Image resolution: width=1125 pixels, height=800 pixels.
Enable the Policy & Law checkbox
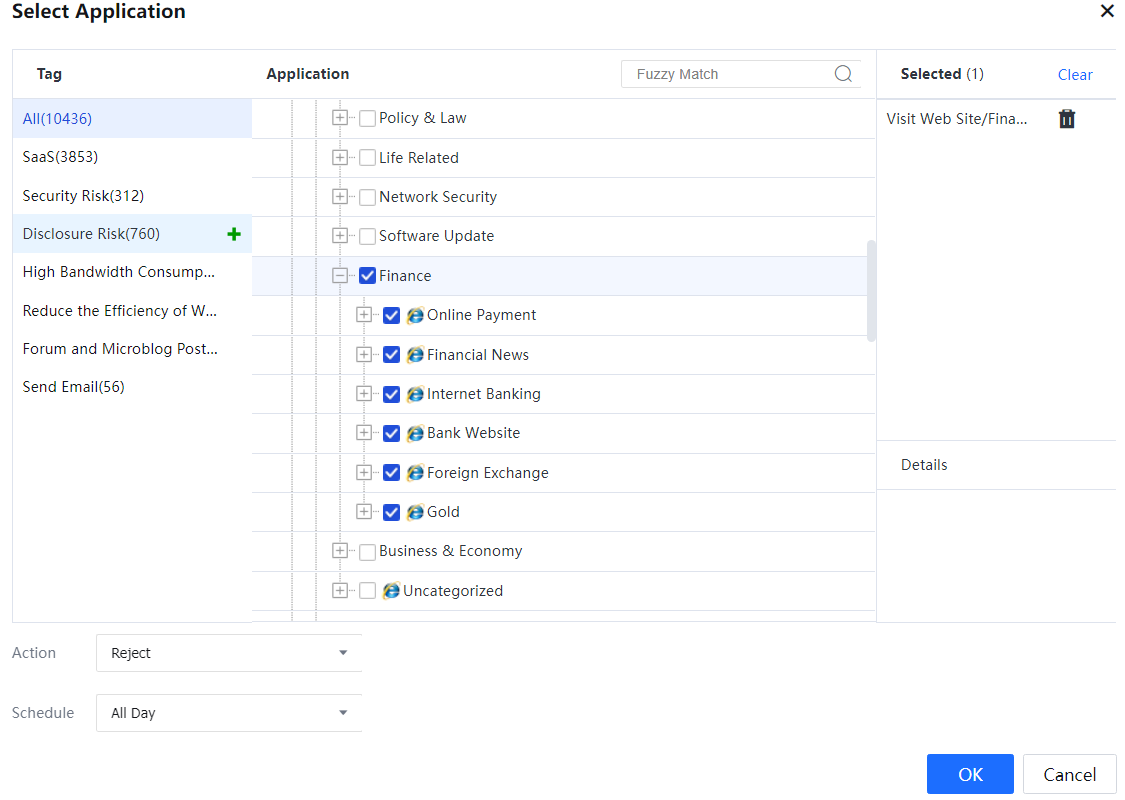(367, 118)
